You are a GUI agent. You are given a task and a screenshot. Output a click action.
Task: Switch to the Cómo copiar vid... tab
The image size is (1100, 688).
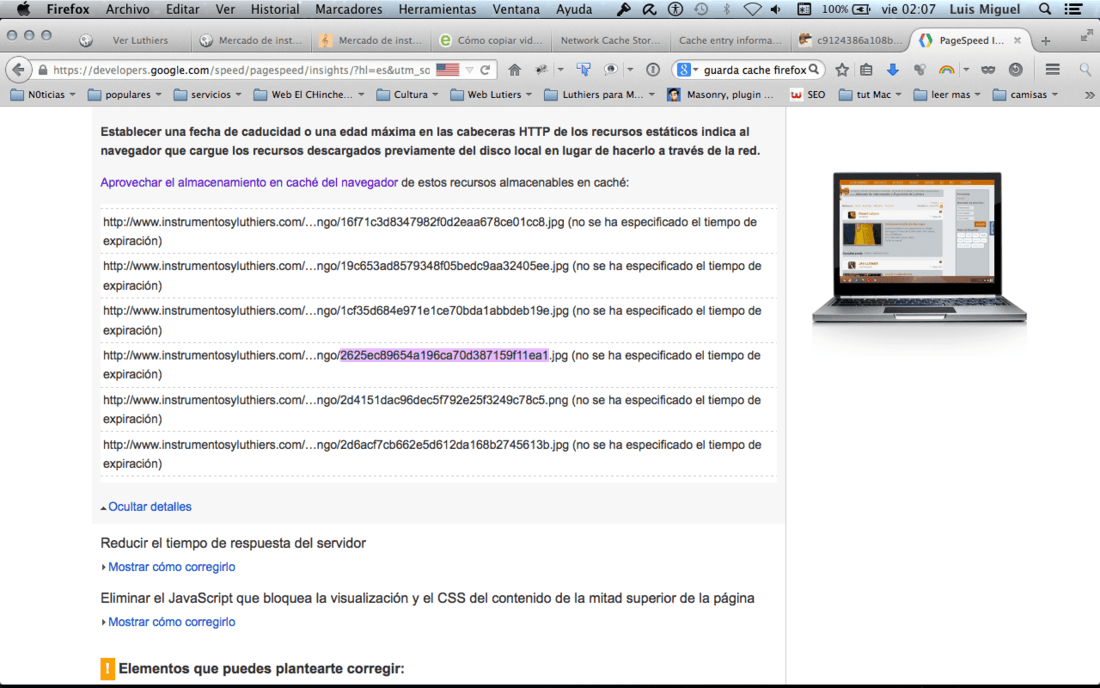coord(491,41)
